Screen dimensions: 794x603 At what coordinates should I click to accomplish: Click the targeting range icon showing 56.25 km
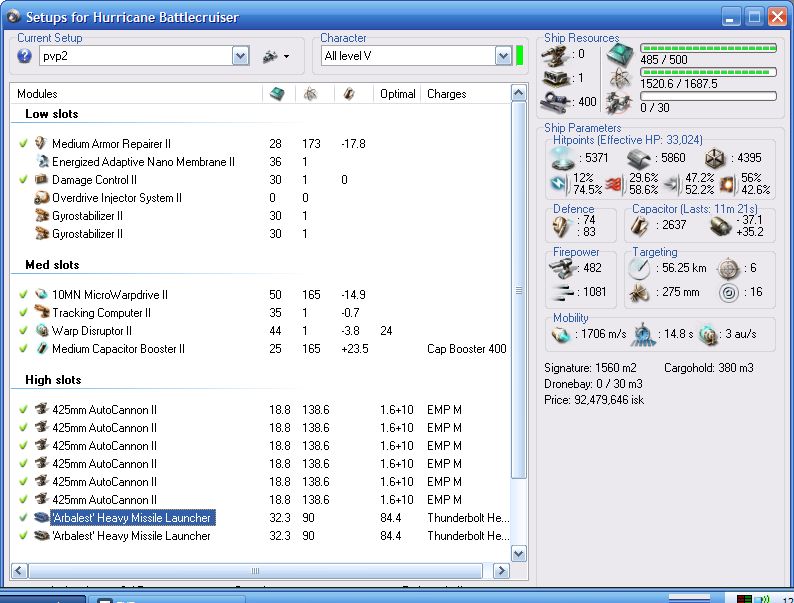pos(639,268)
